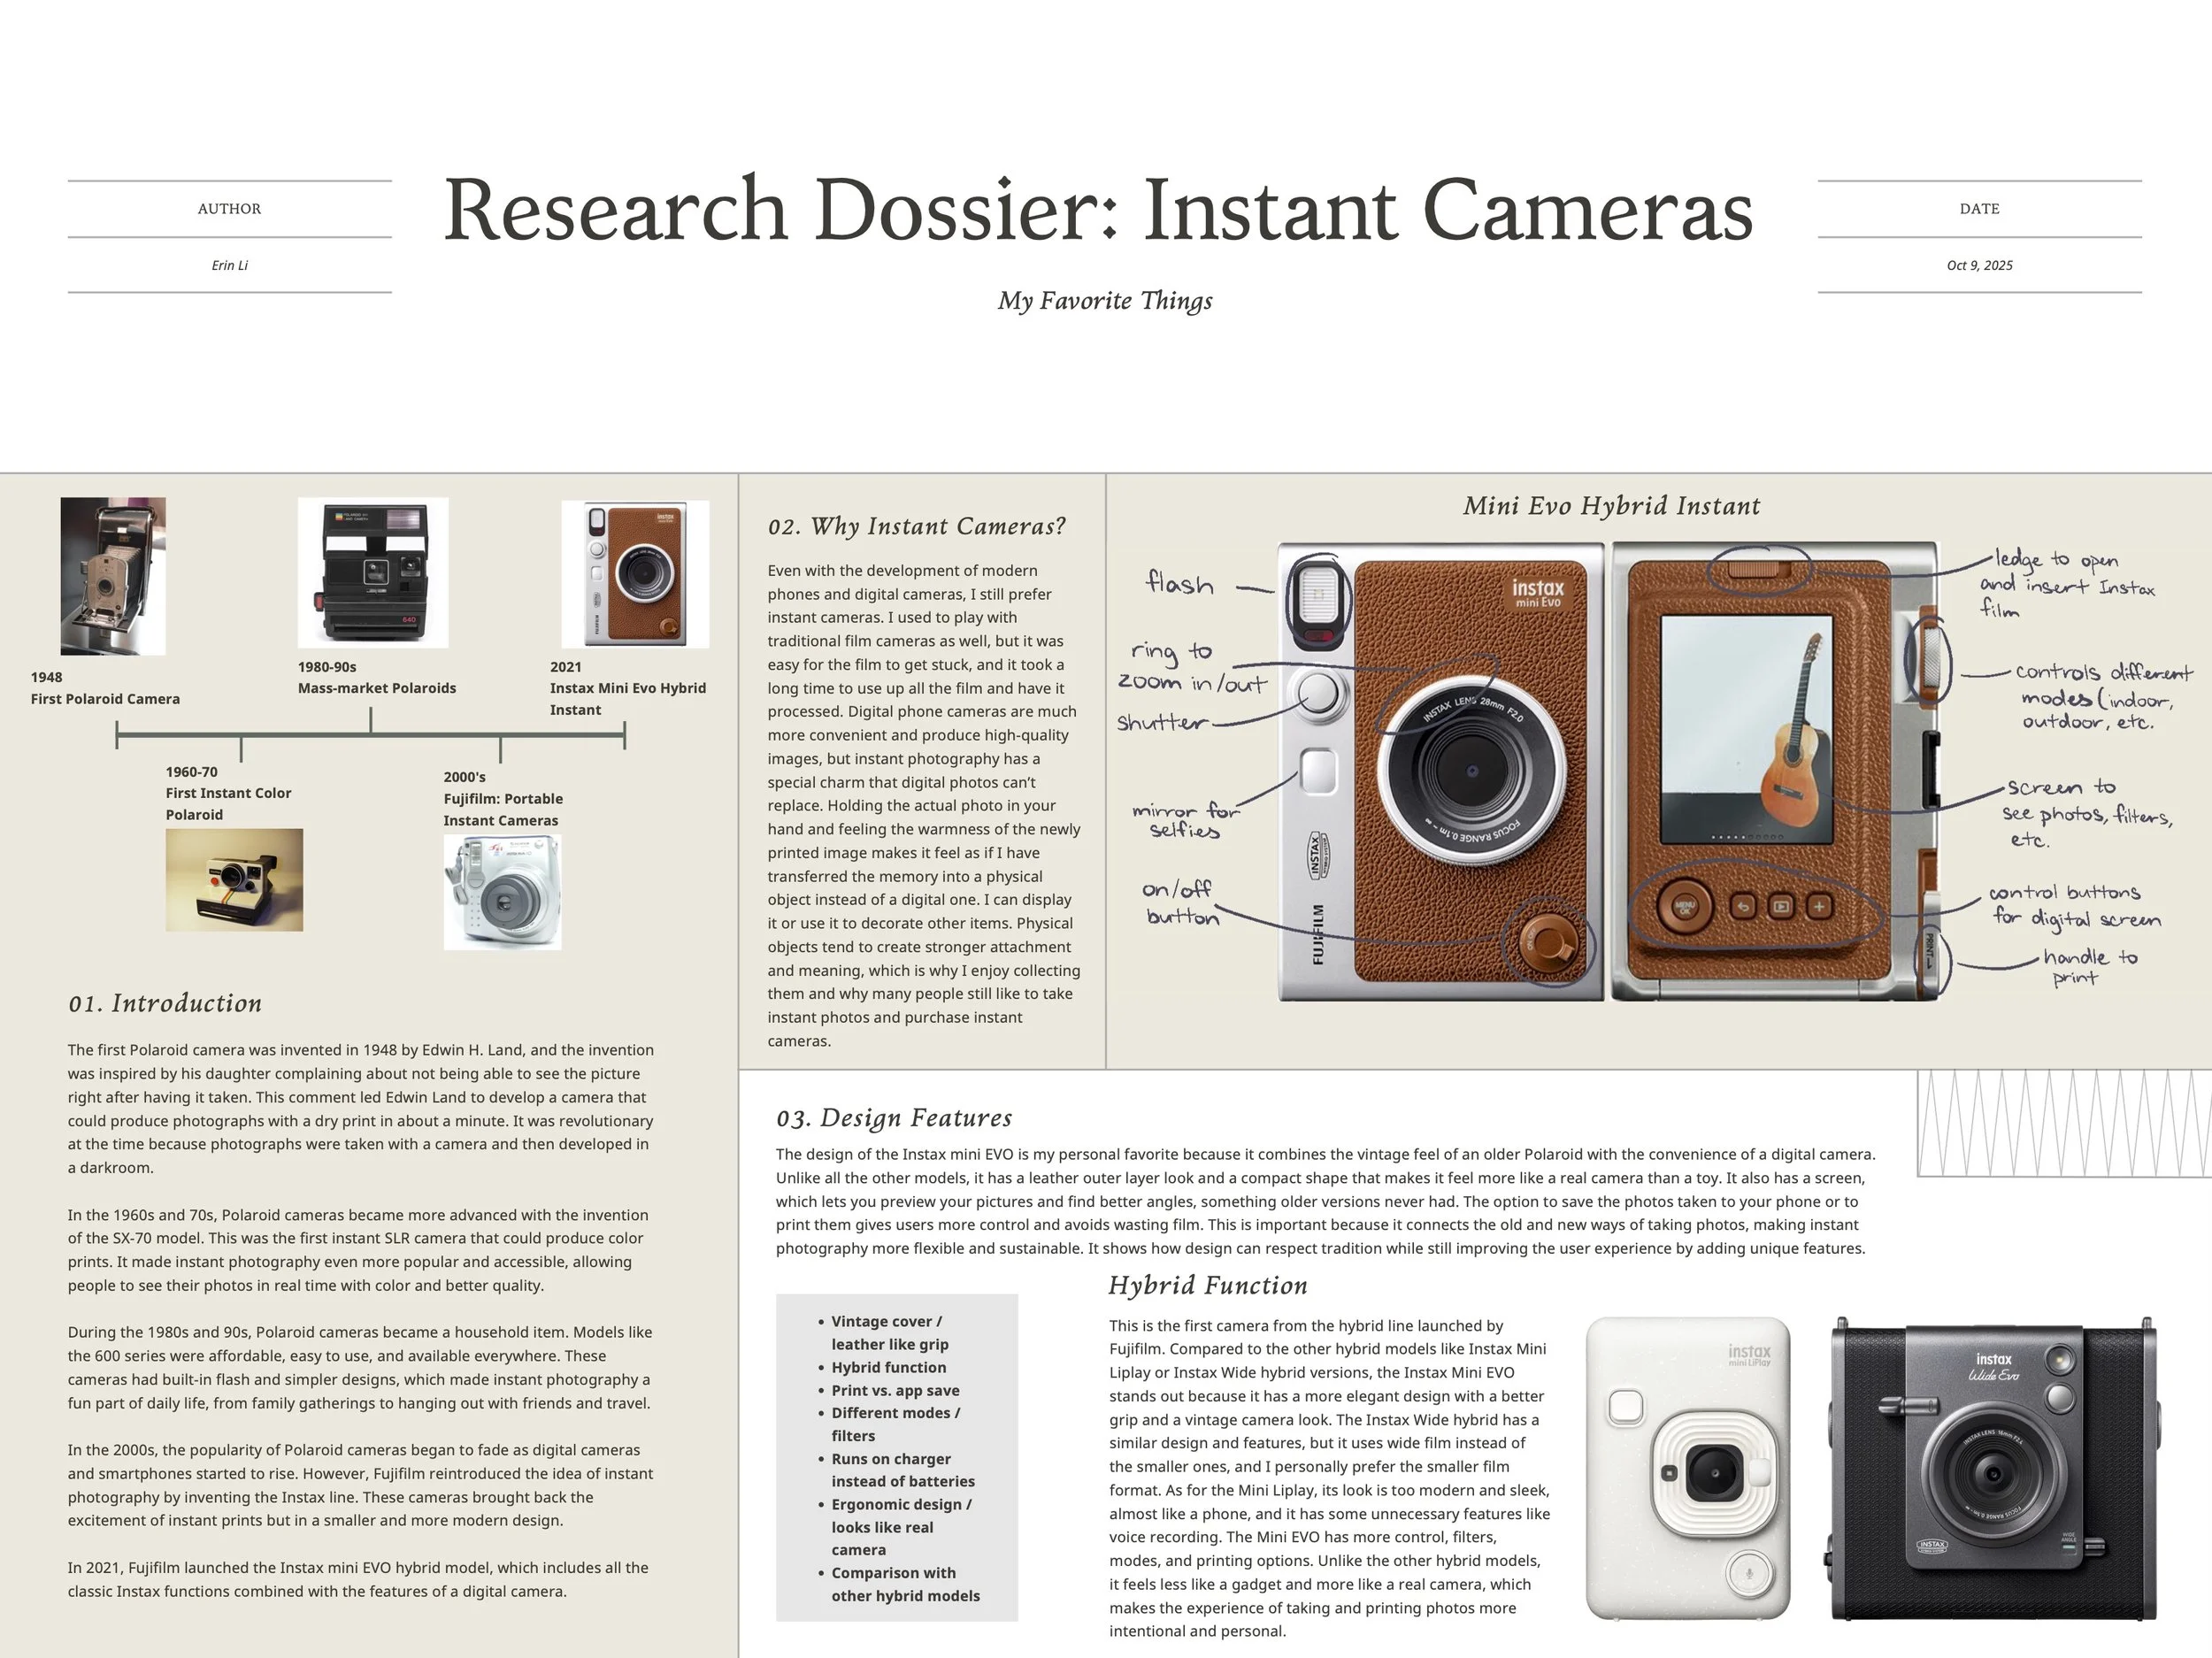Click the Hybrid Function heading
The width and height of the screenshot is (2212, 1658).
point(1207,1285)
